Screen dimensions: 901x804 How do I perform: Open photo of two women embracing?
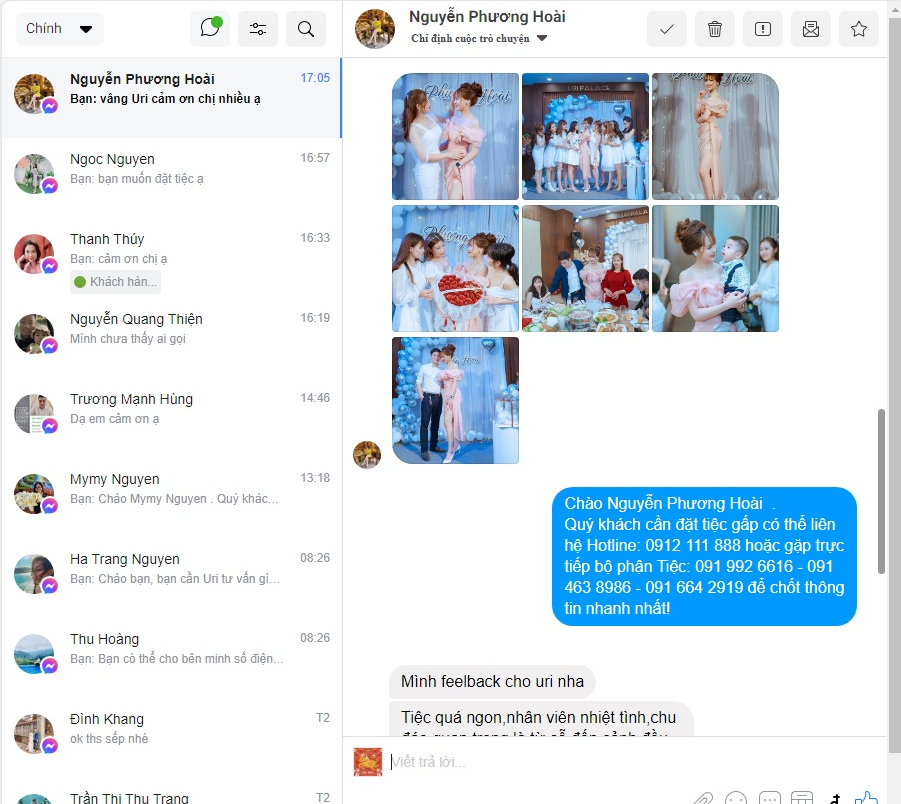455,136
